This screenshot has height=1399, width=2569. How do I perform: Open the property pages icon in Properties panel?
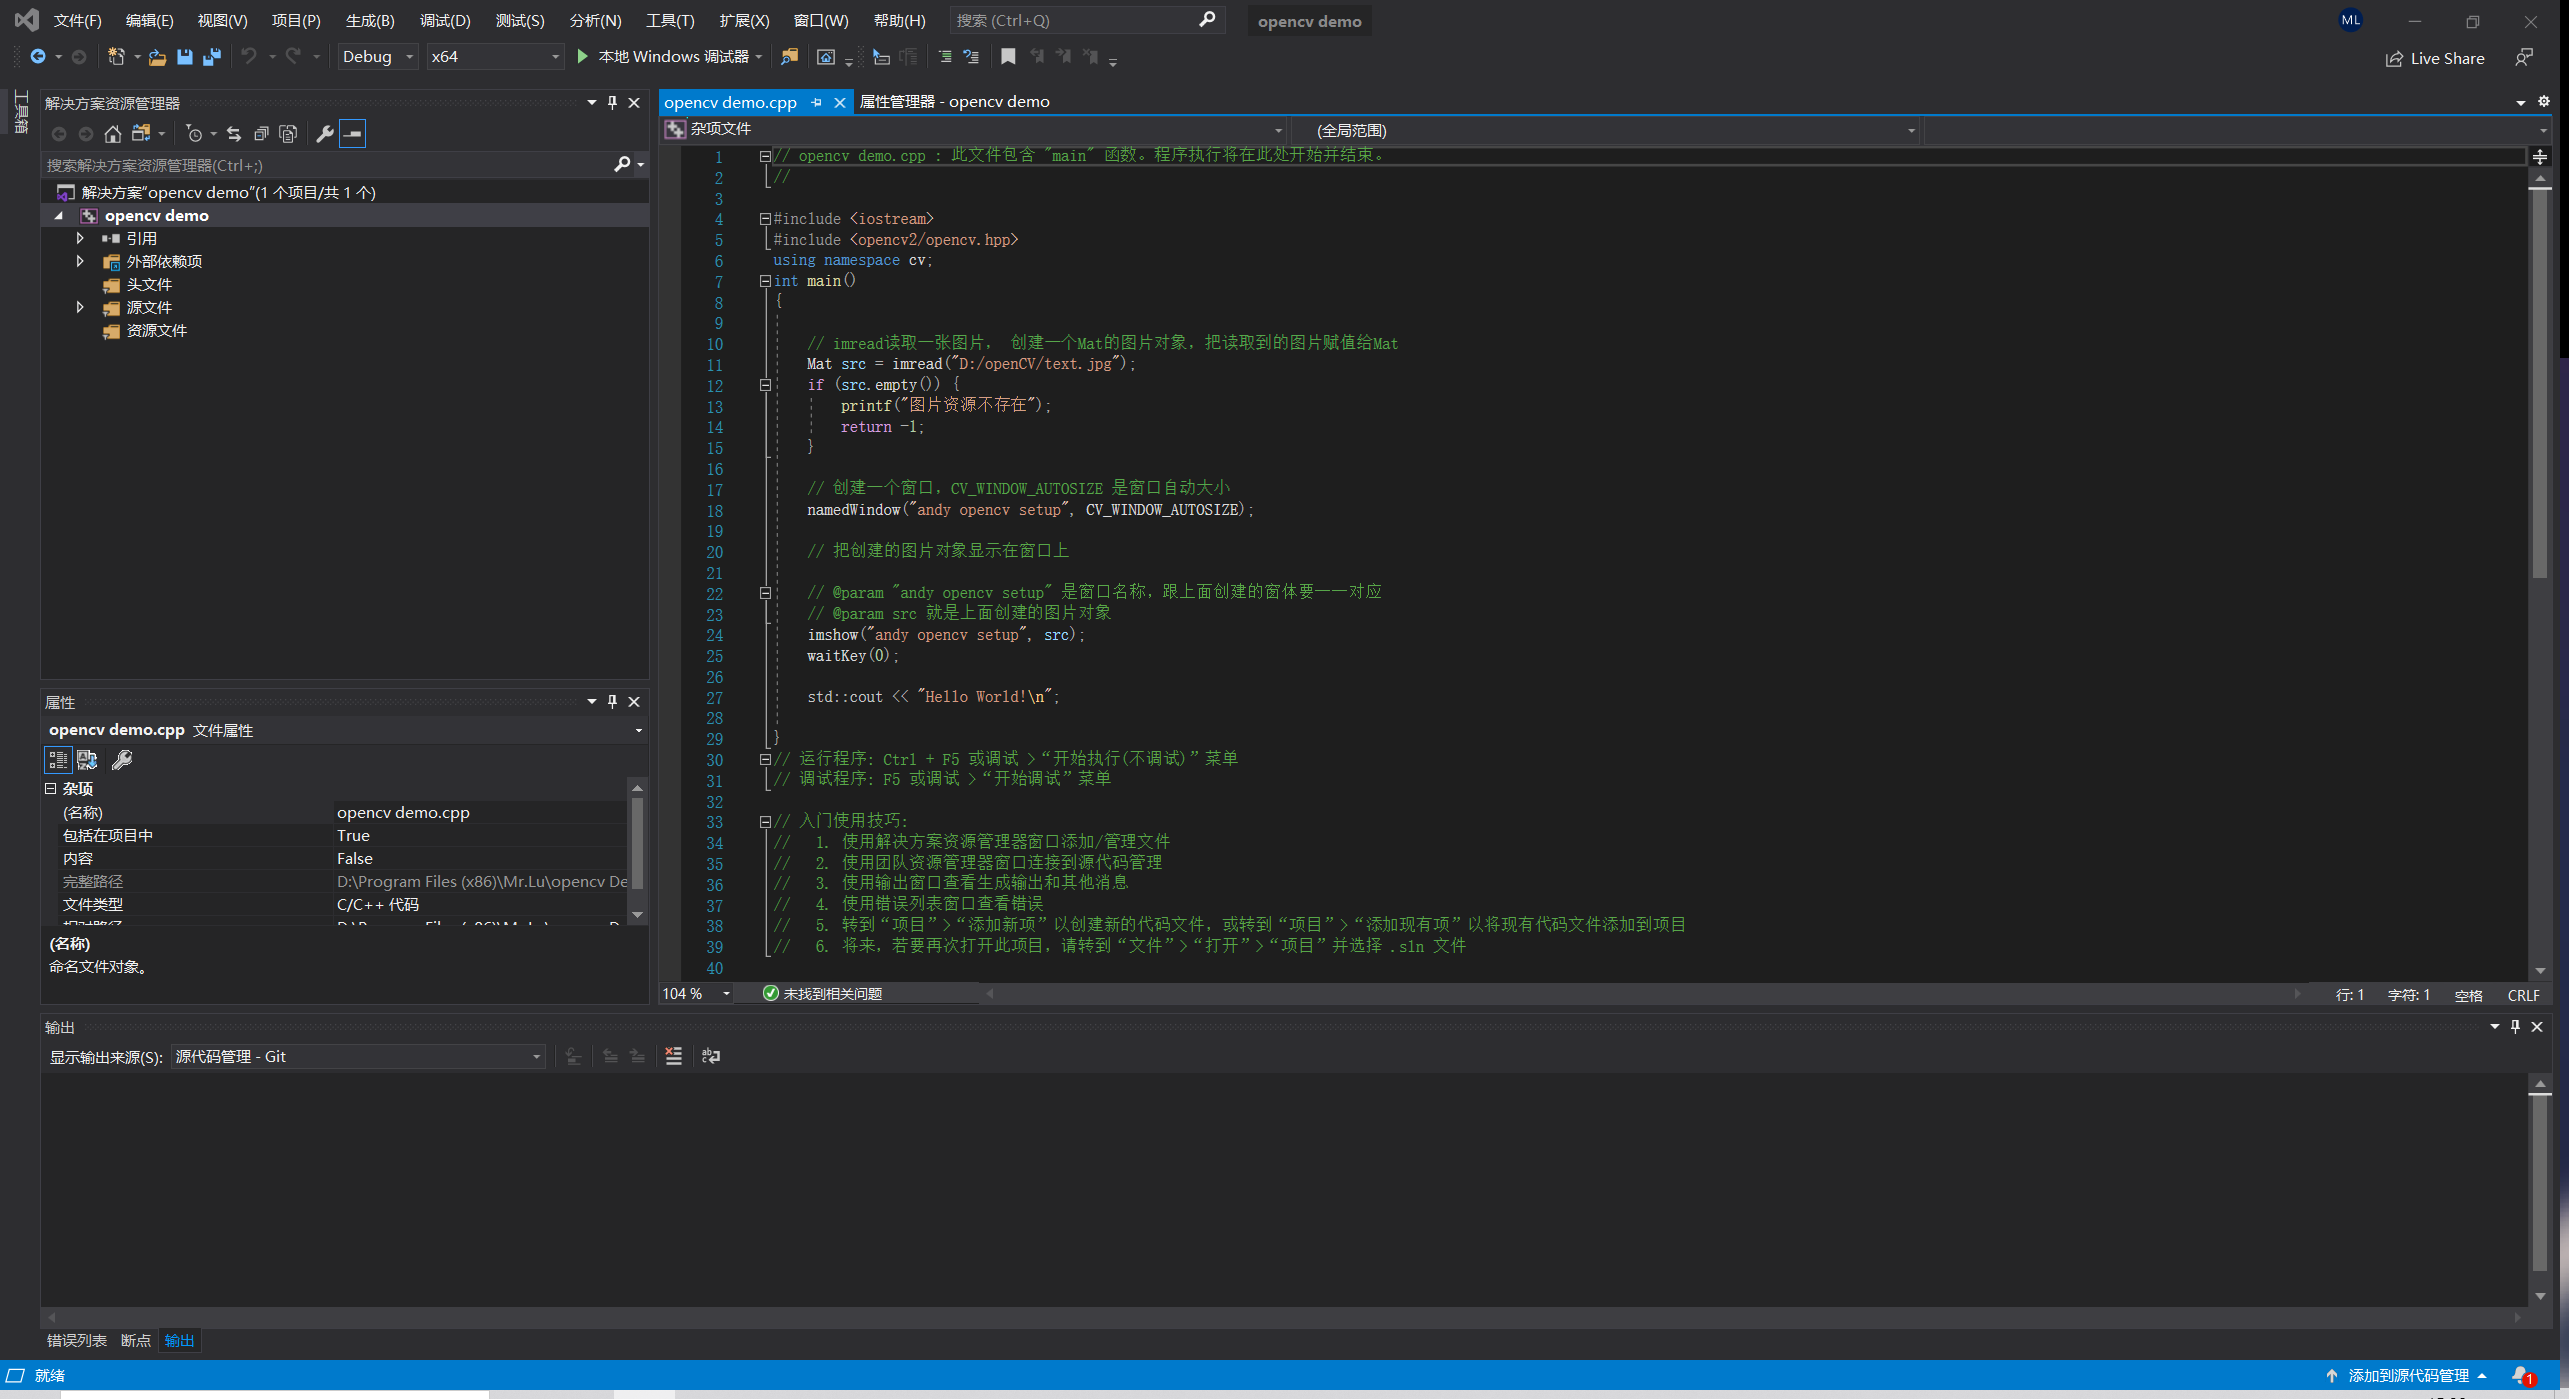(122, 760)
